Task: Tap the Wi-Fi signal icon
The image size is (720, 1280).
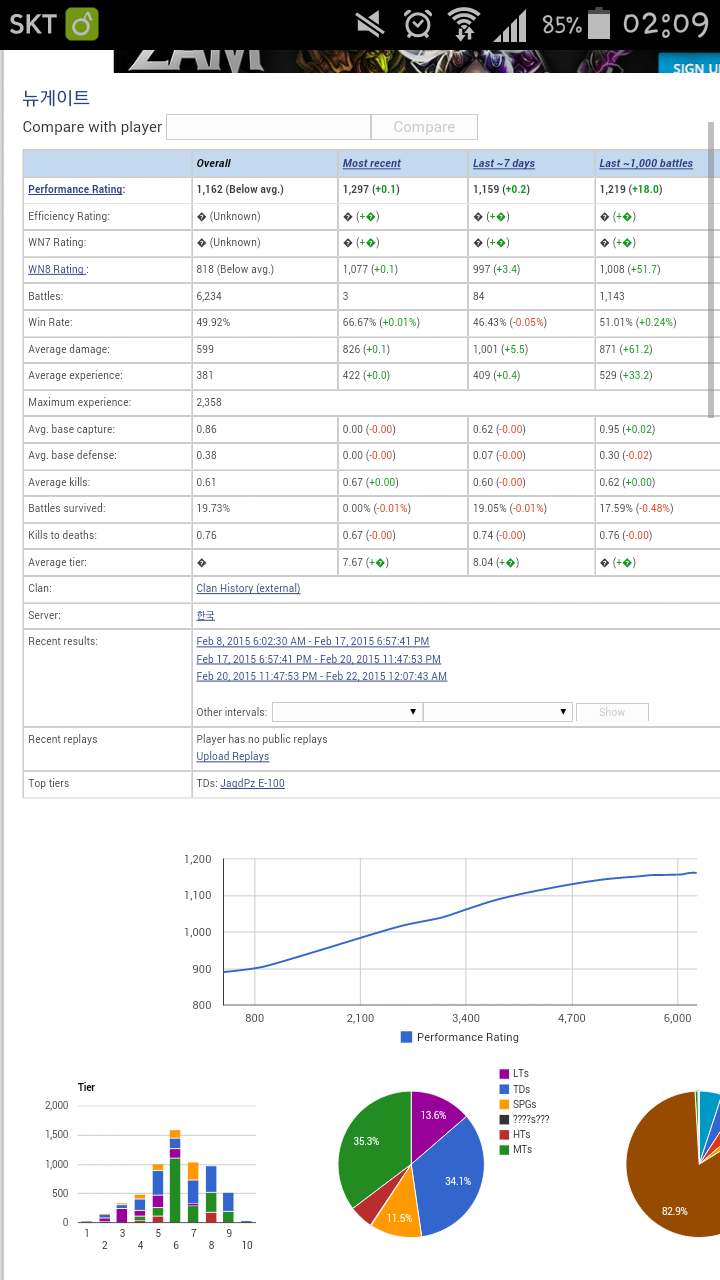Action: click(464, 23)
